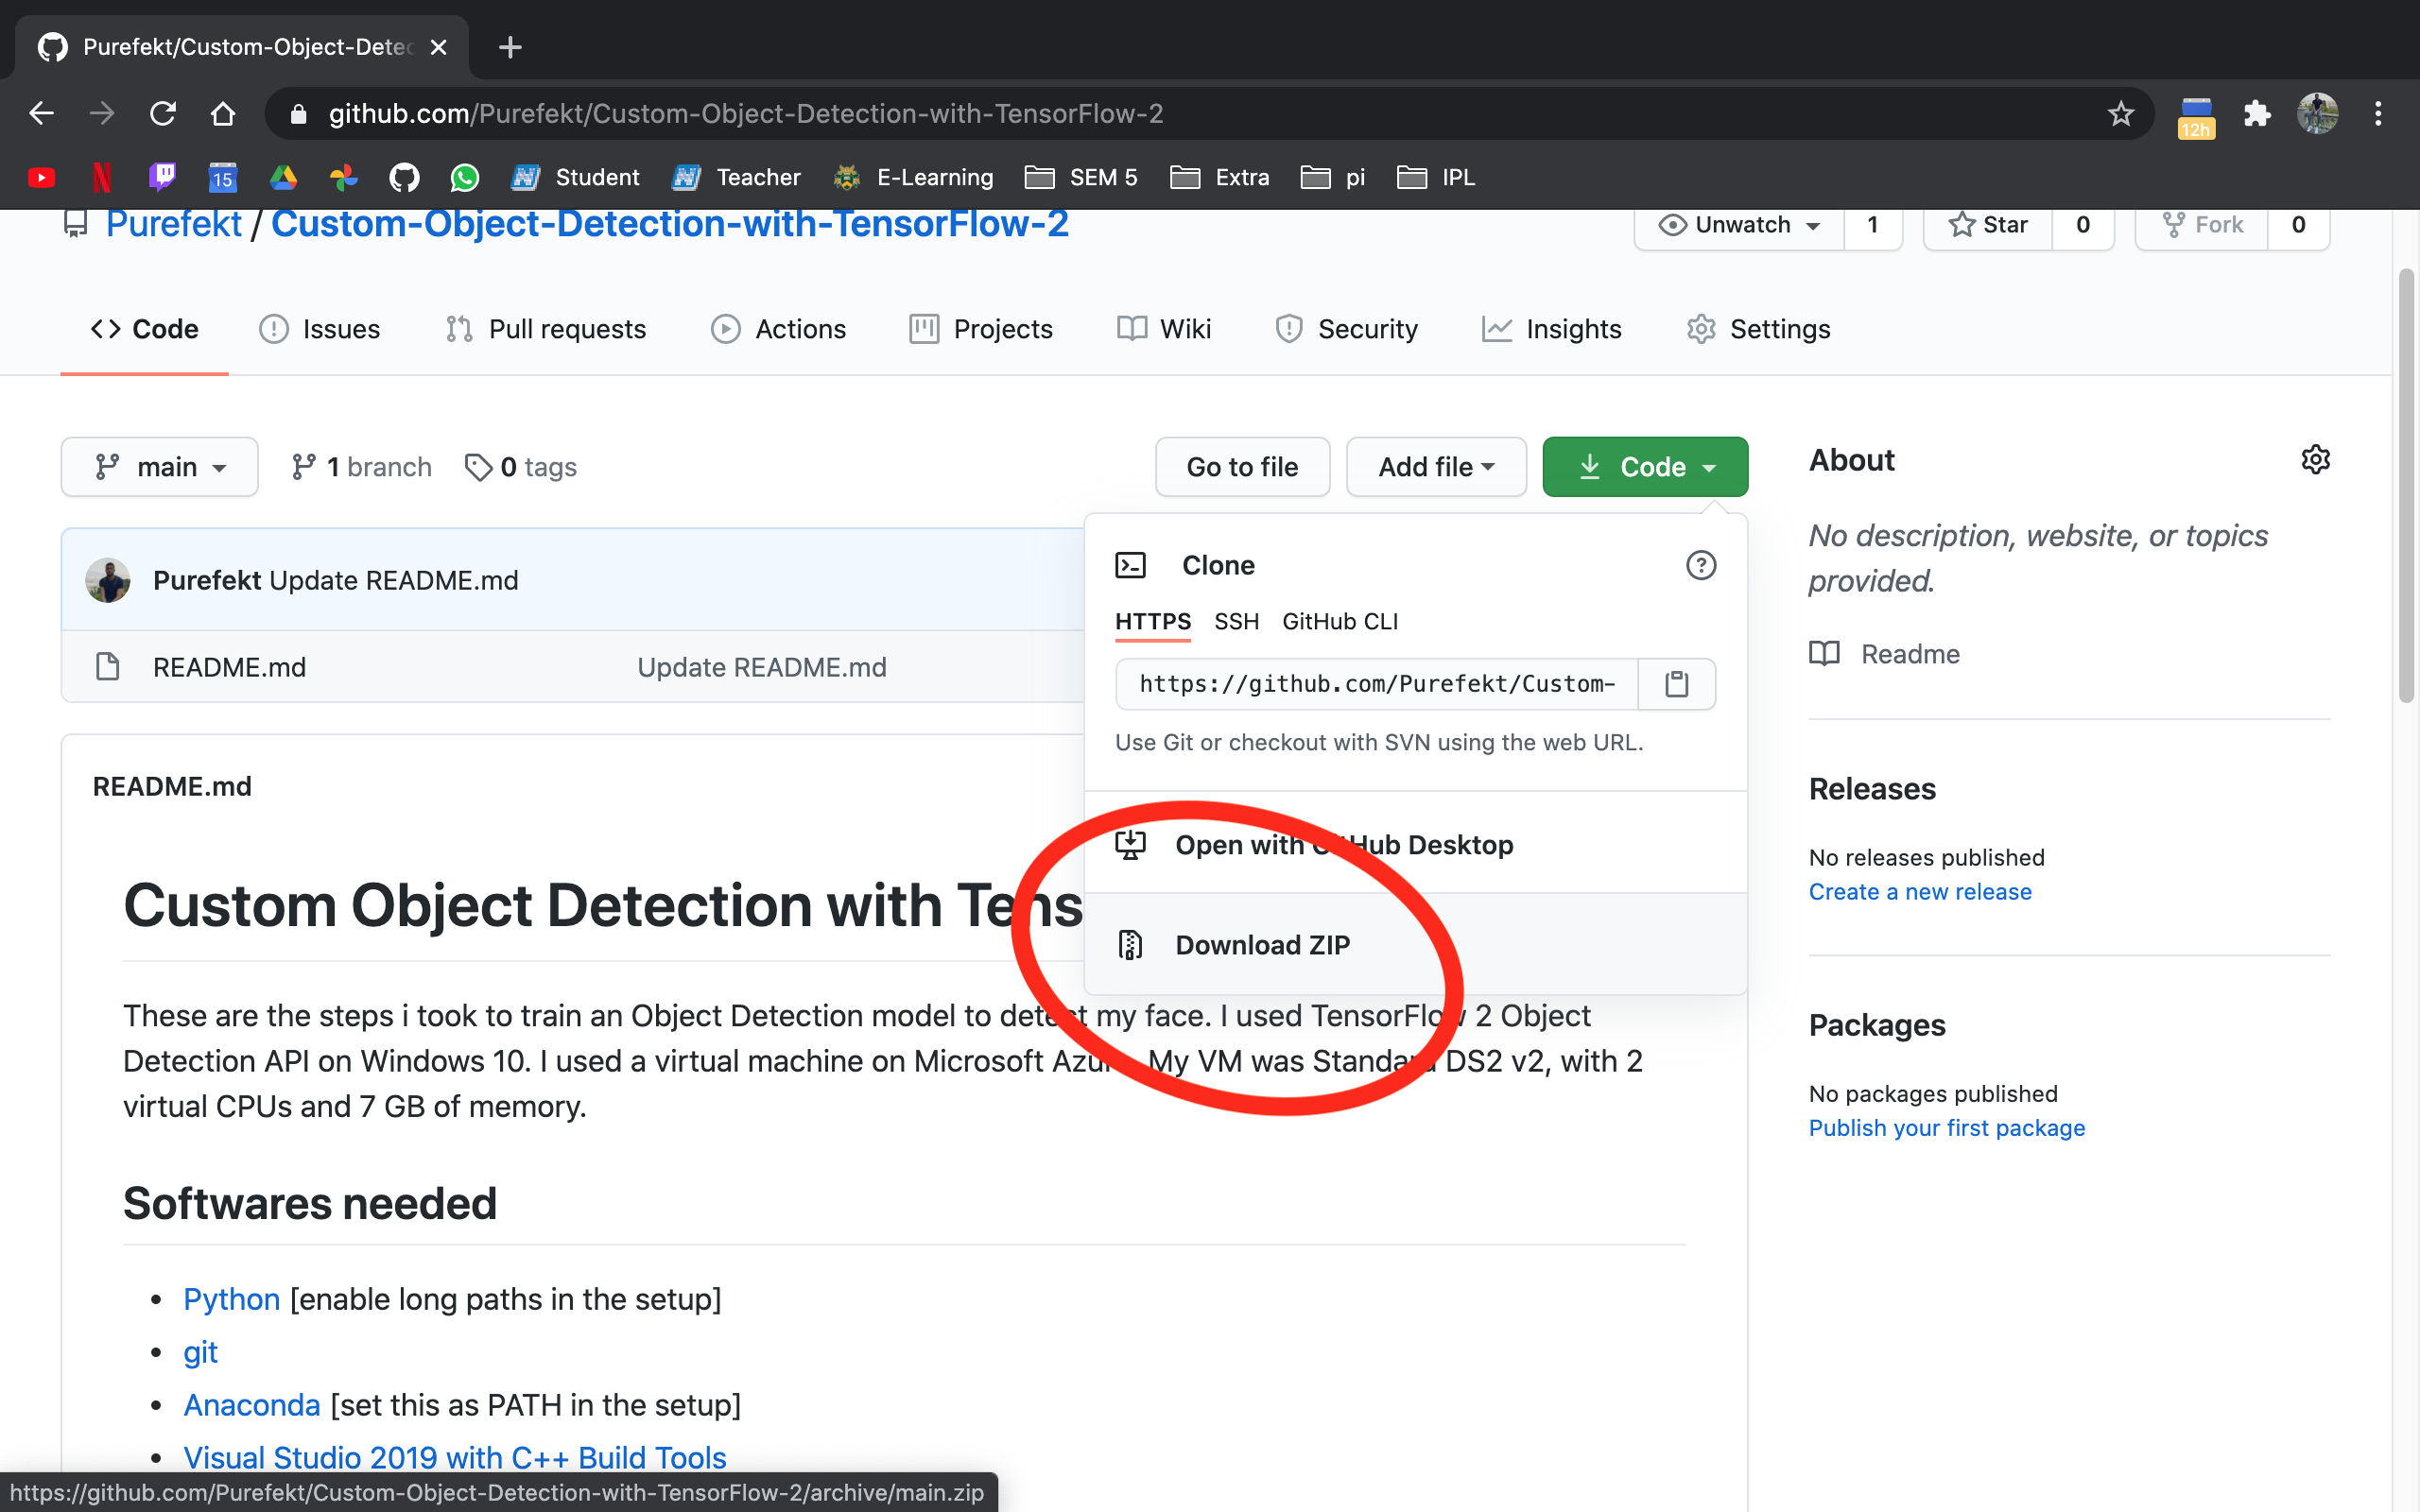Fork this repository
The width and height of the screenshot is (2420, 1512).
2202,225
